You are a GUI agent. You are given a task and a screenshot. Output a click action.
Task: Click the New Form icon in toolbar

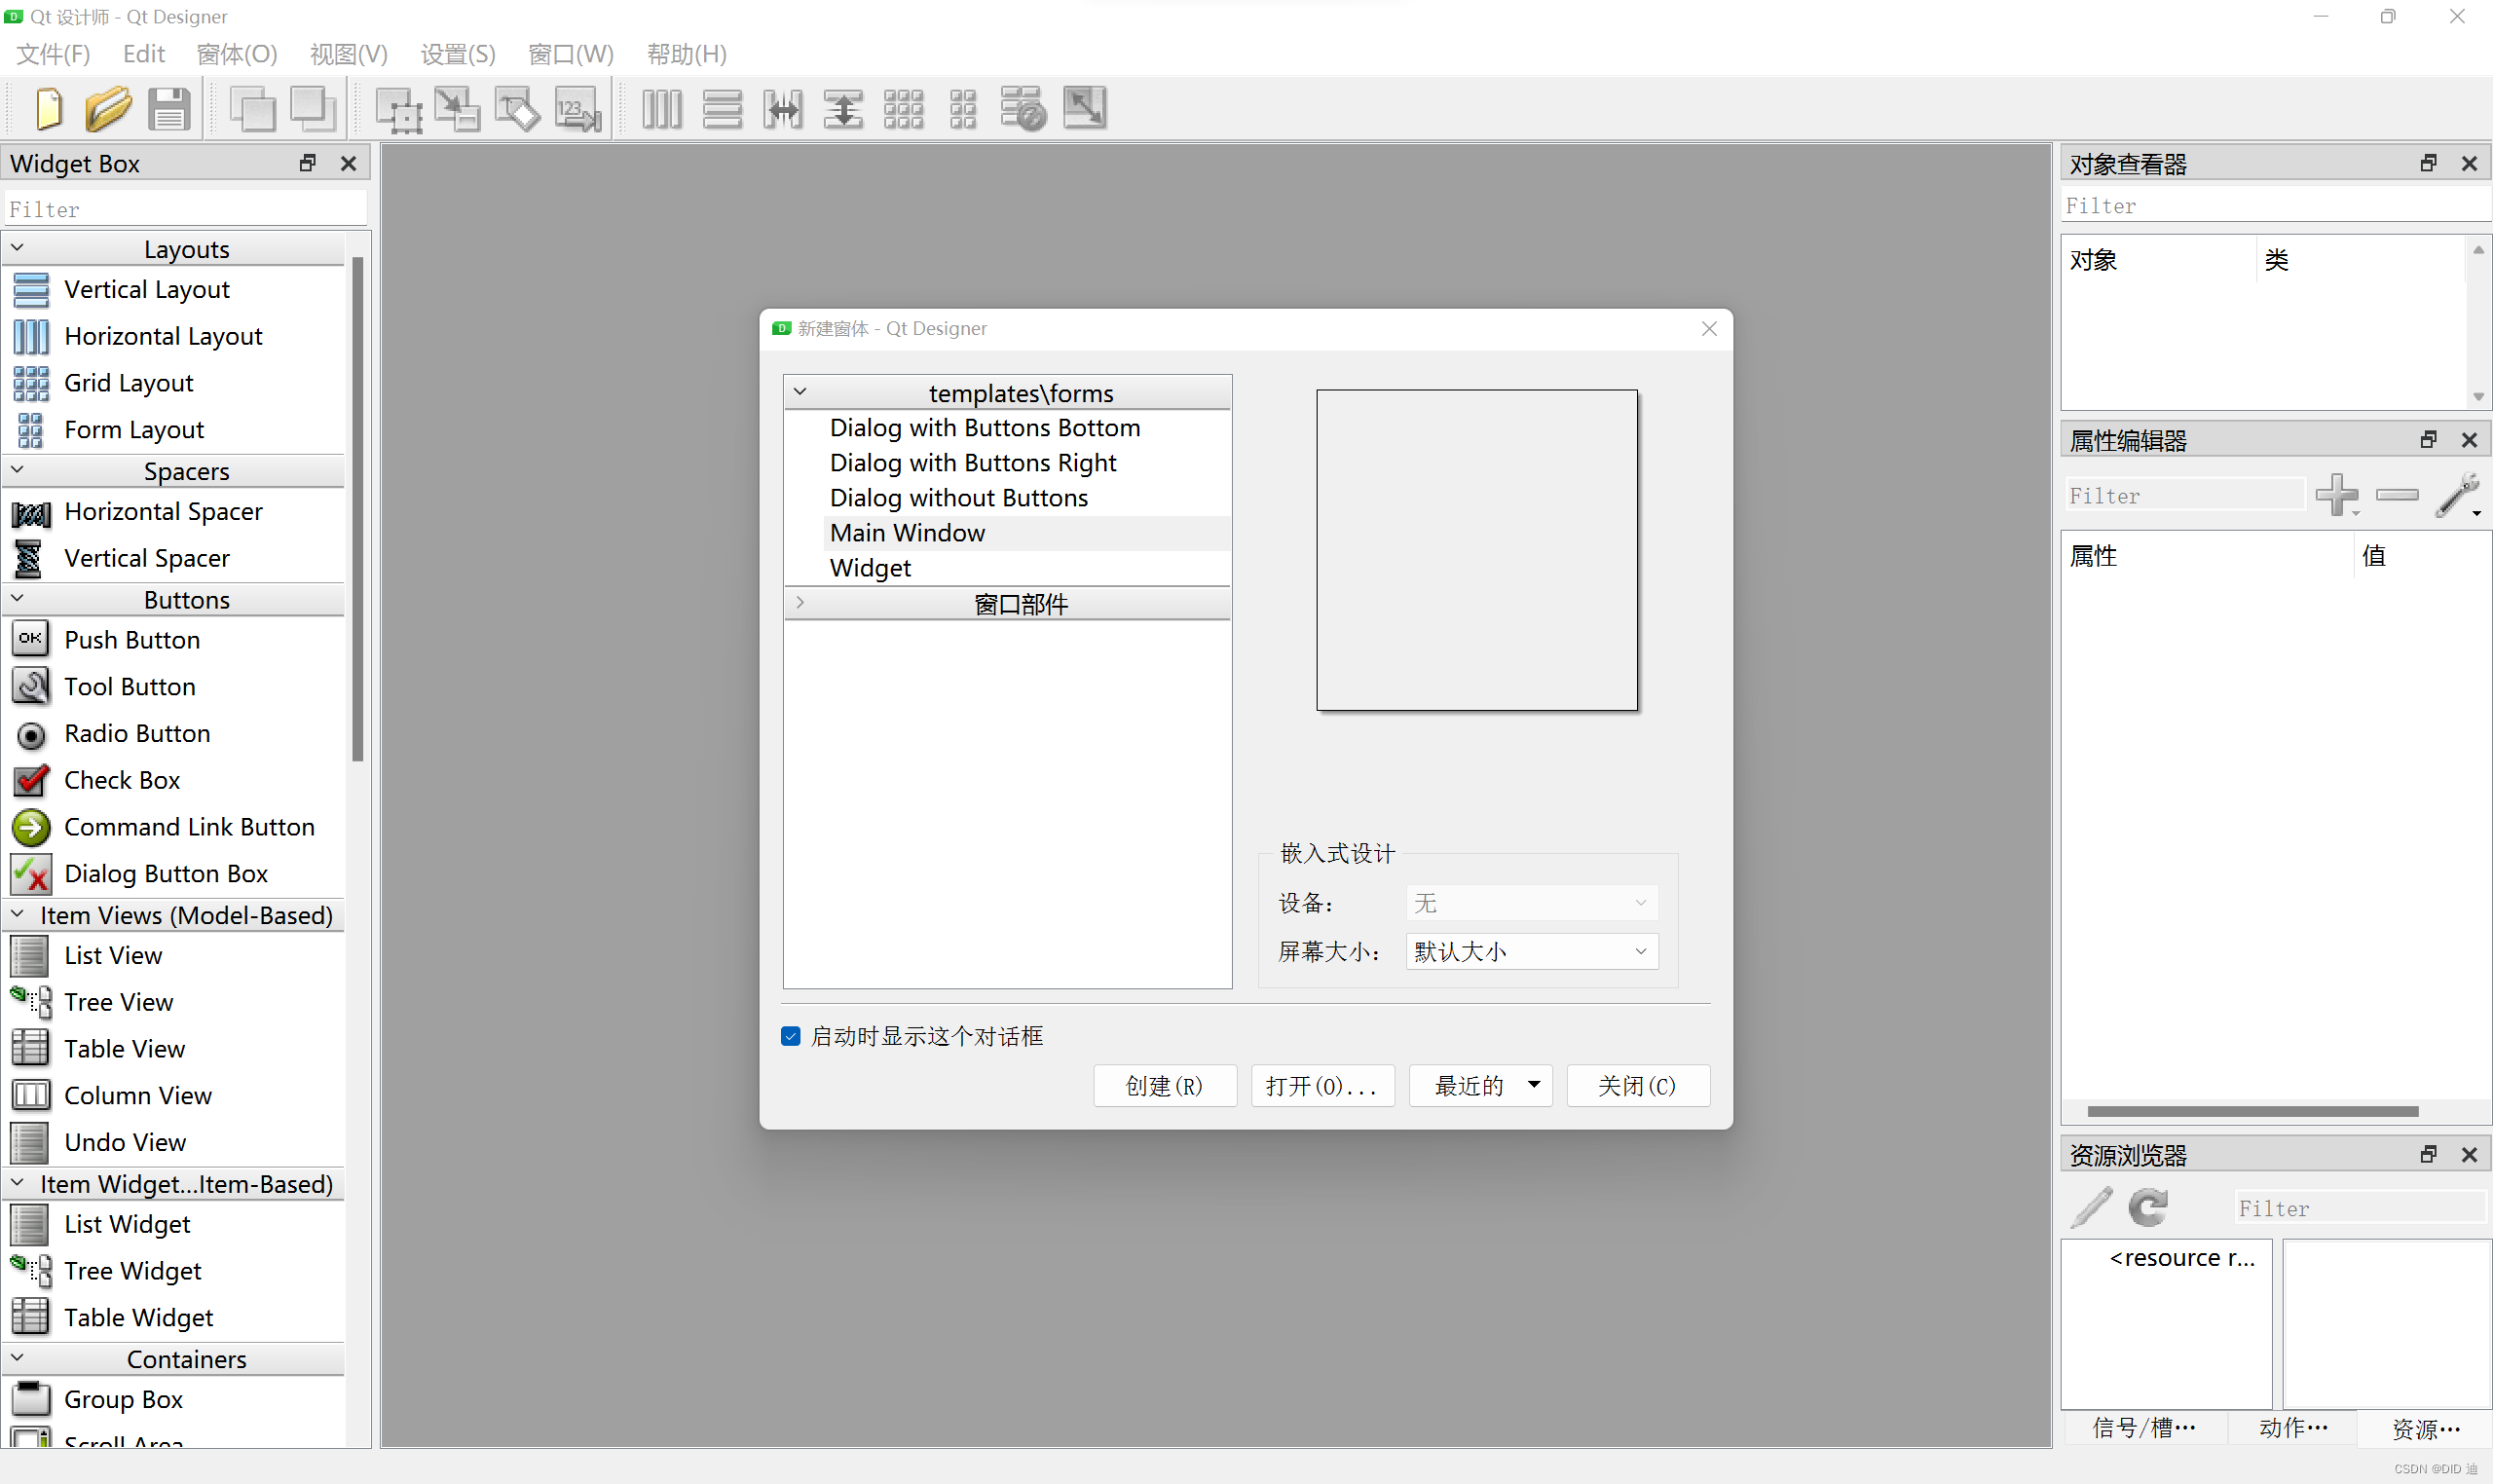[x=44, y=109]
